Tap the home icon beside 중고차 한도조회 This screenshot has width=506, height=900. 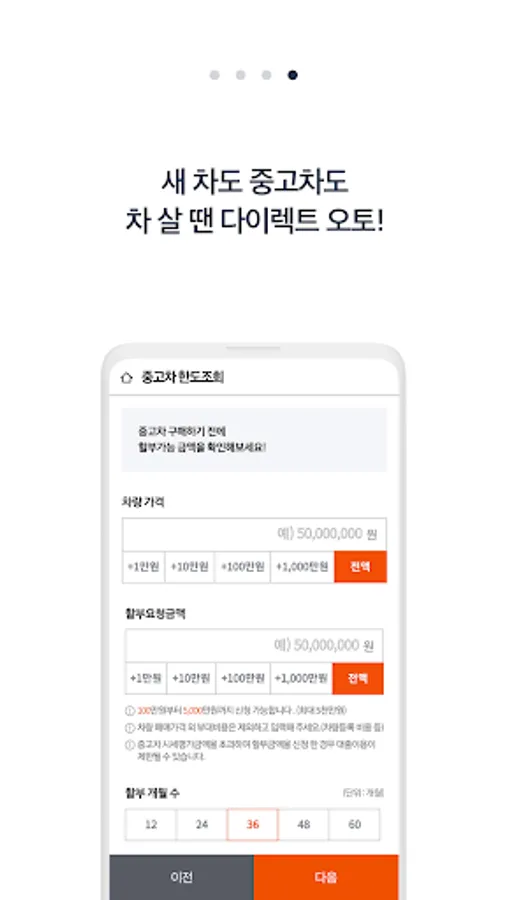pyautogui.click(x=127, y=378)
